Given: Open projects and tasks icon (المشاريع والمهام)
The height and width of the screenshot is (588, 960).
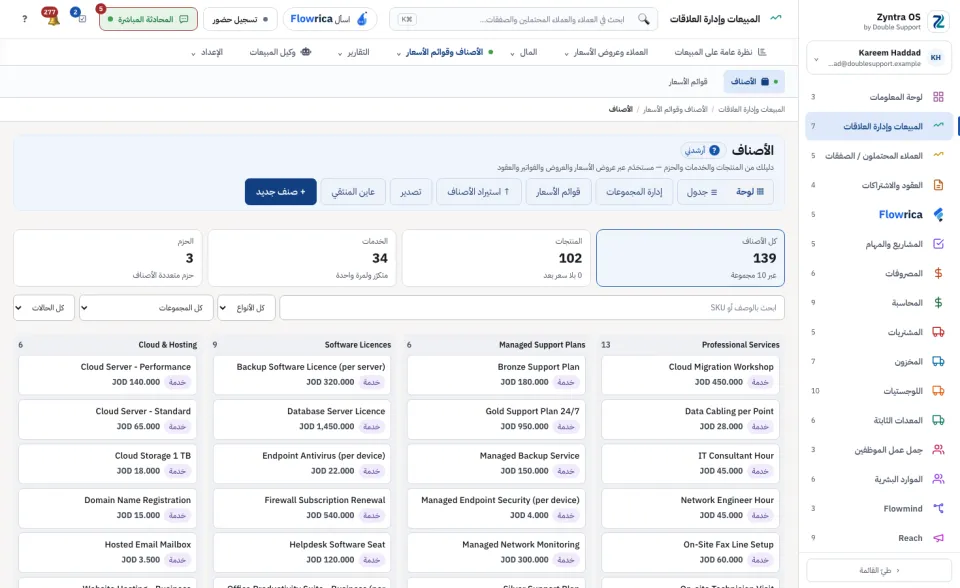Looking at the screenshot, I should tap(938, 244).
